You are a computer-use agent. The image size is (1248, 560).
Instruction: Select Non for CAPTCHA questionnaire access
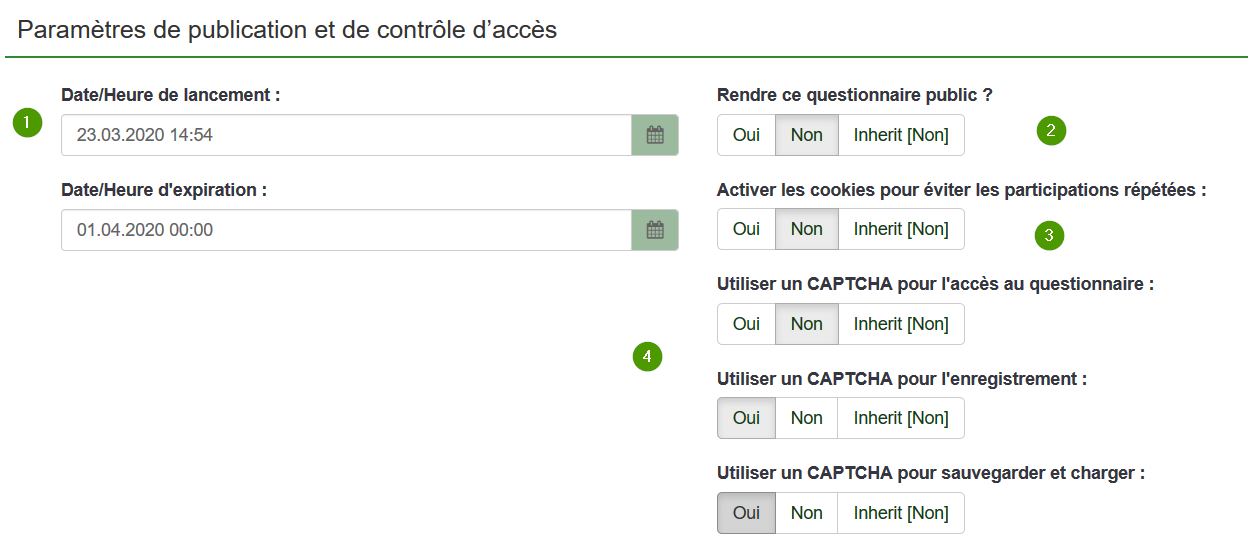click(807, 324)
